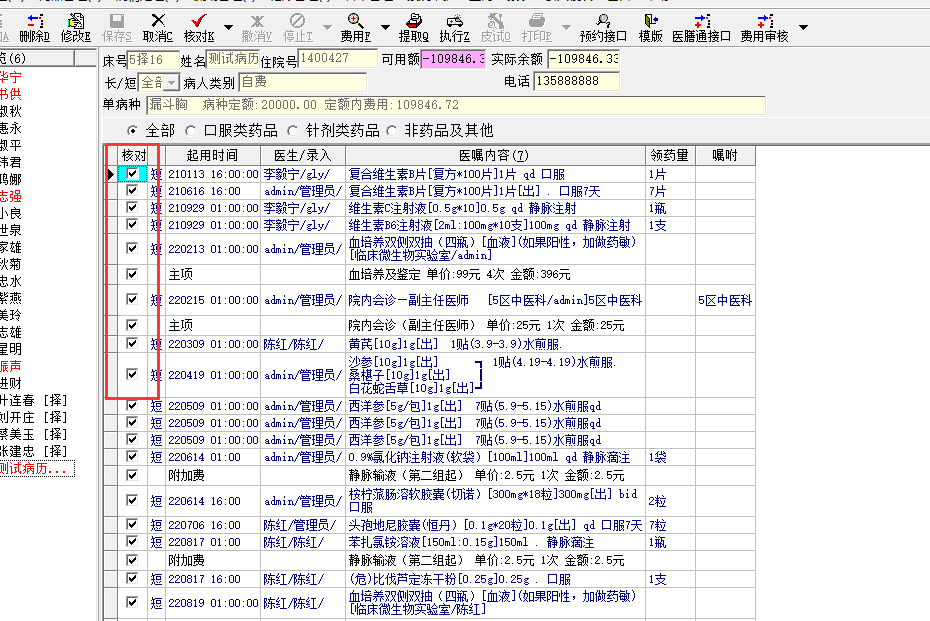930x621 pixels.
Task: Click the 领药量 column header
Action: pos(670,155)
